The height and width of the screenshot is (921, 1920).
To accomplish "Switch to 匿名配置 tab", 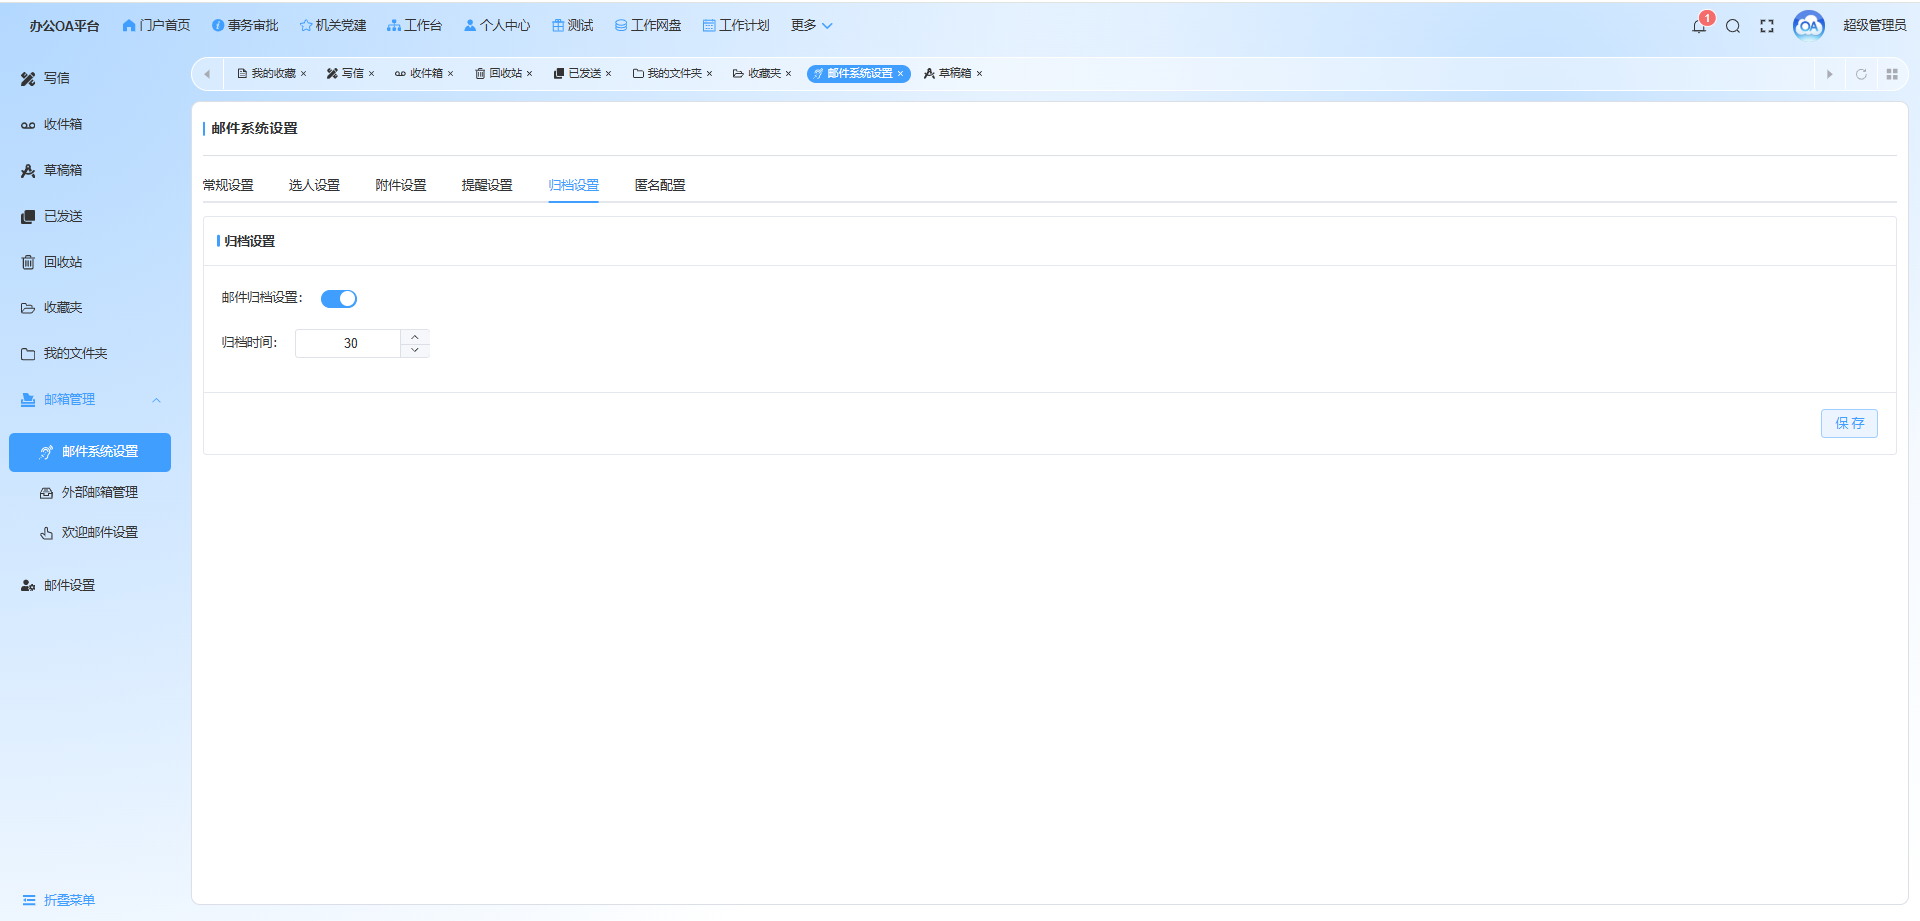I will point(660,185).
